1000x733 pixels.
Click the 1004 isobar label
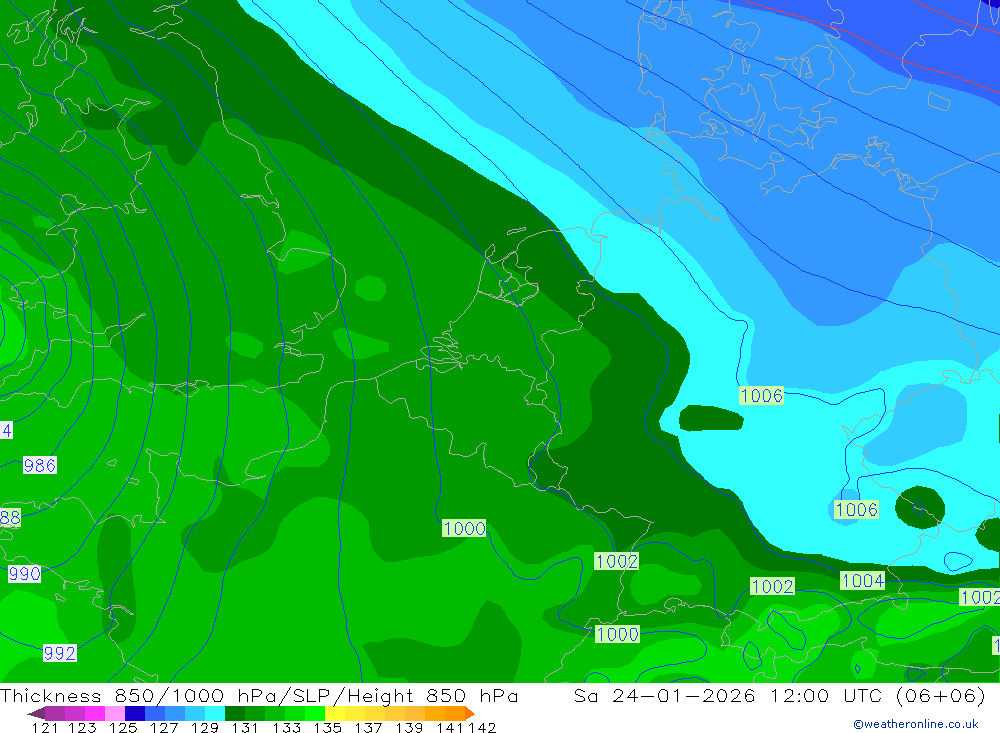(x=862, y=581)
